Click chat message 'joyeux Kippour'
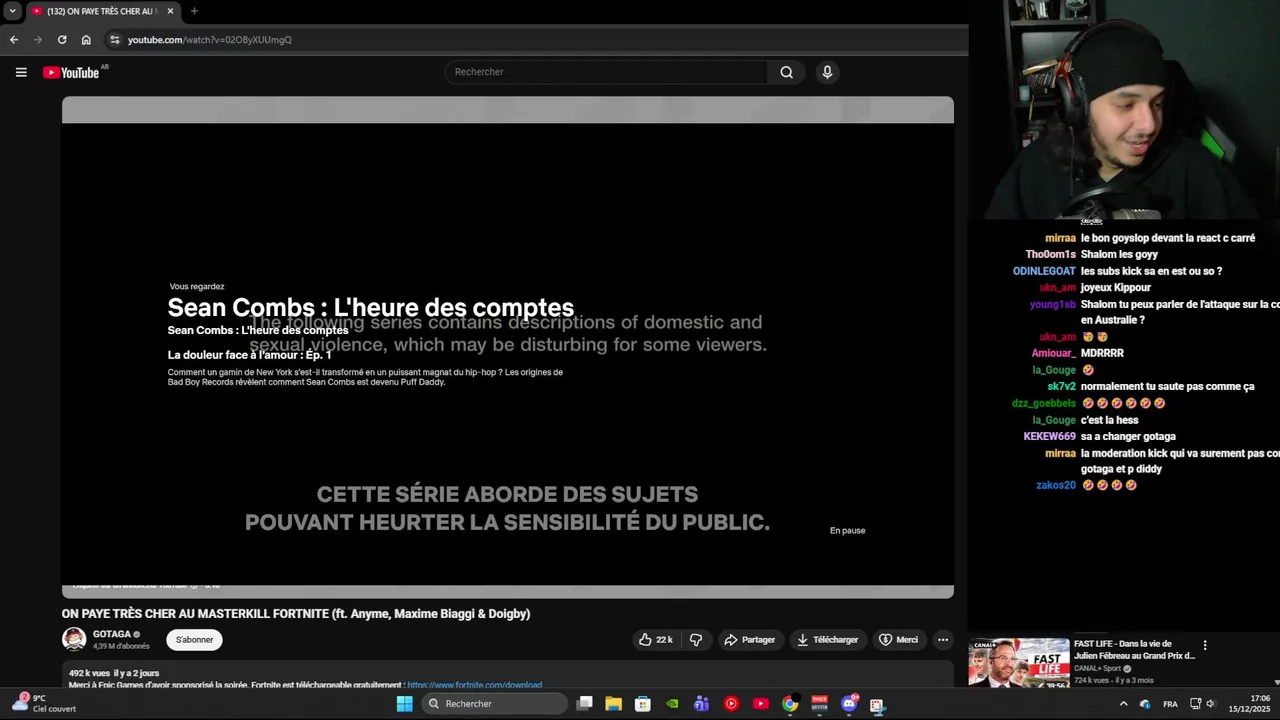 [x=1115, y=288]
